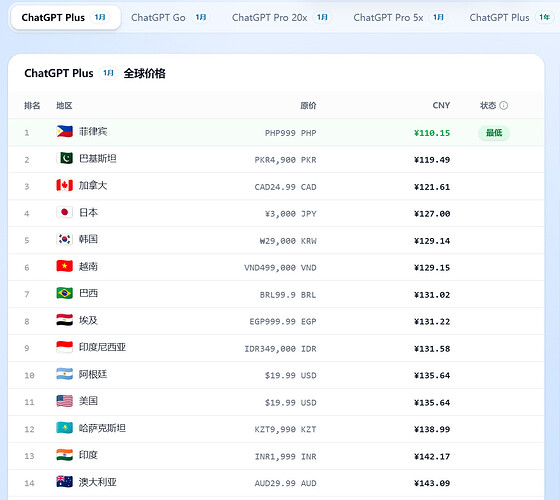Click the PHP999 PHP original price
The height and width of the screenshot is (500, 560).
pyautogui.click(x=290, y=133)
